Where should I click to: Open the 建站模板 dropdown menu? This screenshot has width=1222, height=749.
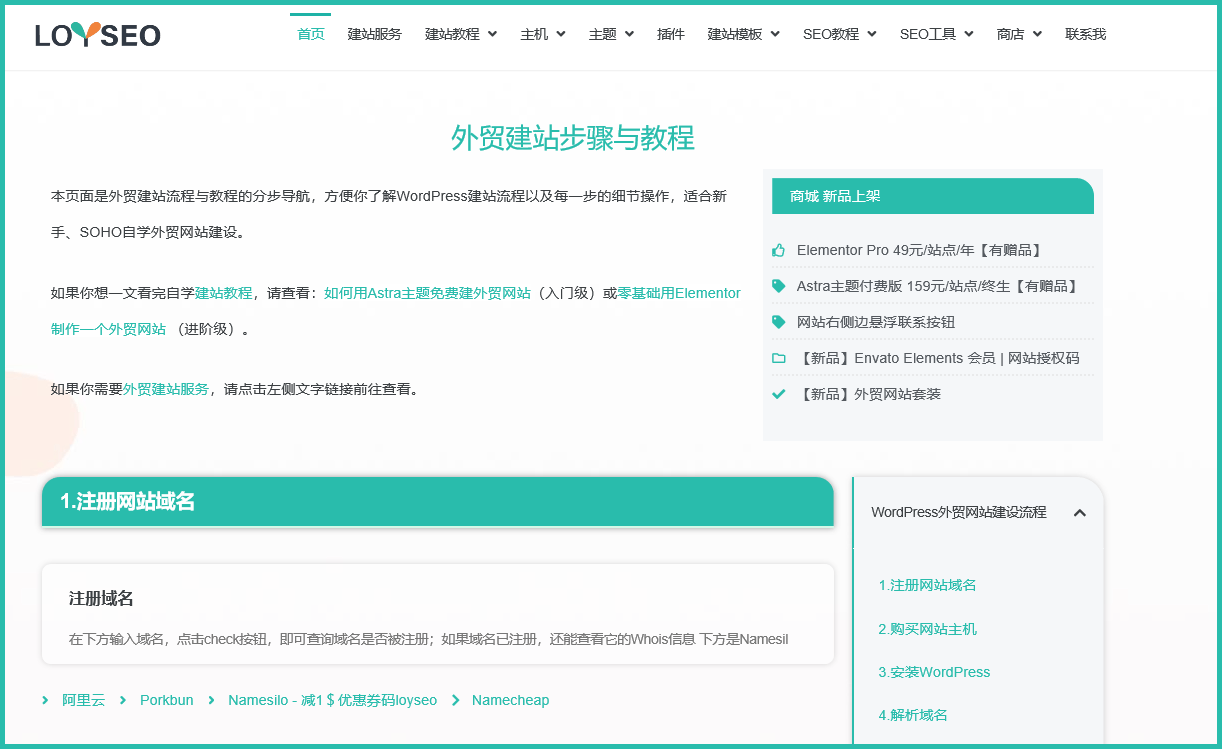coord(743,34)
